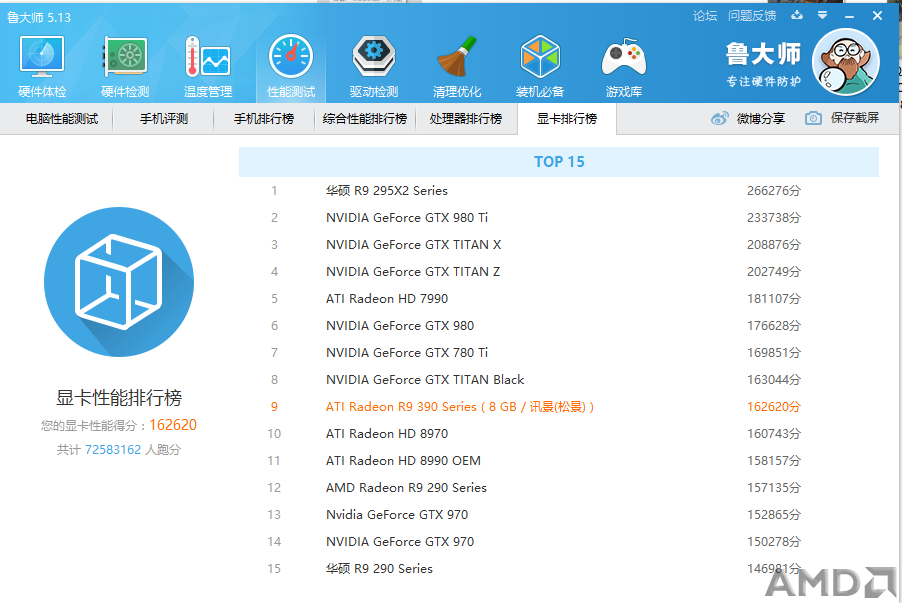902x603 pixels.
Task: Click the 微博分享 Weibo icon
Action: click(720, 119)
